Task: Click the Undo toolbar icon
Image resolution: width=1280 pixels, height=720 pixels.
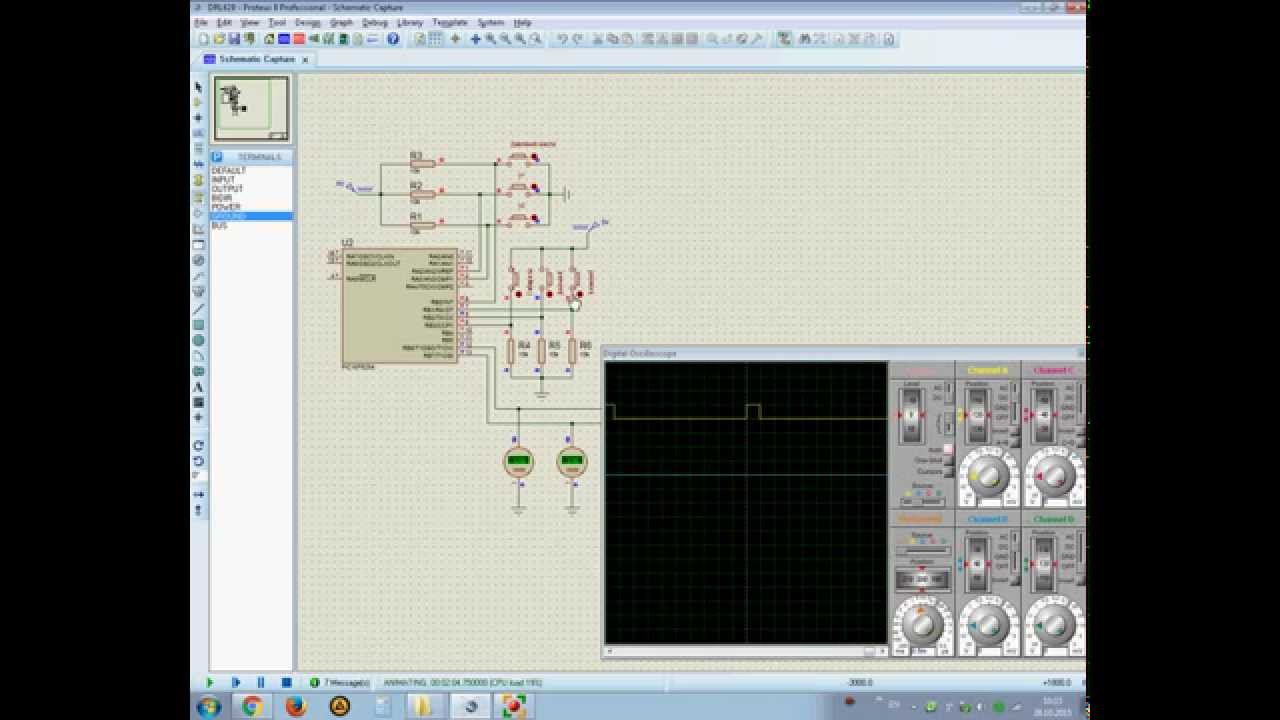Action: point(563,39)
